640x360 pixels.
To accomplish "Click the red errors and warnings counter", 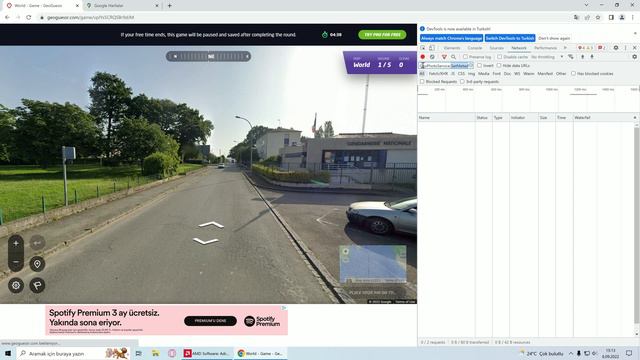I will [585, 48].
